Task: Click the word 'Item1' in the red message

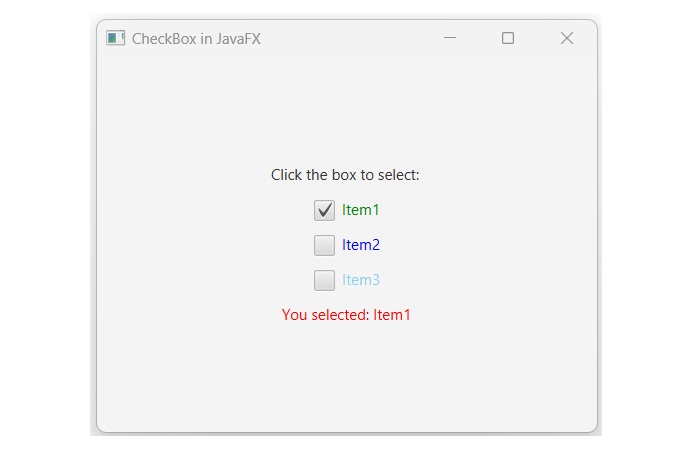Action: click(x=392, y=315)
